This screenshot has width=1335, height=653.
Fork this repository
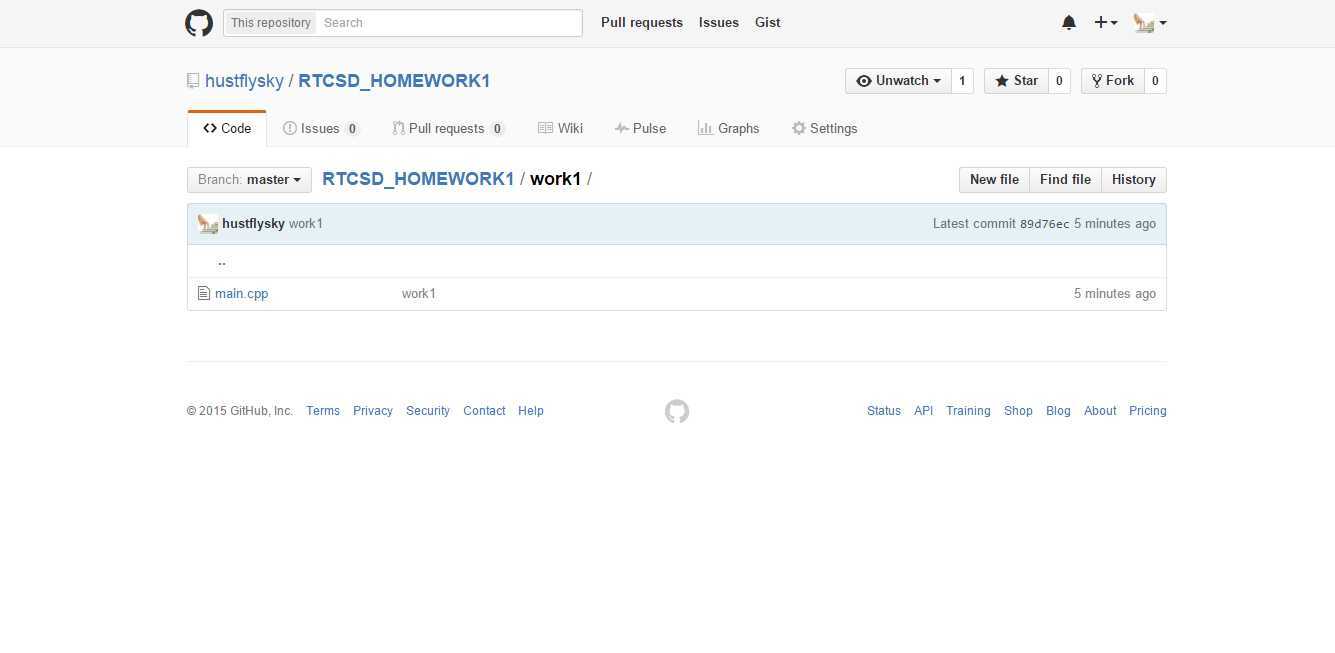(x=1112, y=81)
